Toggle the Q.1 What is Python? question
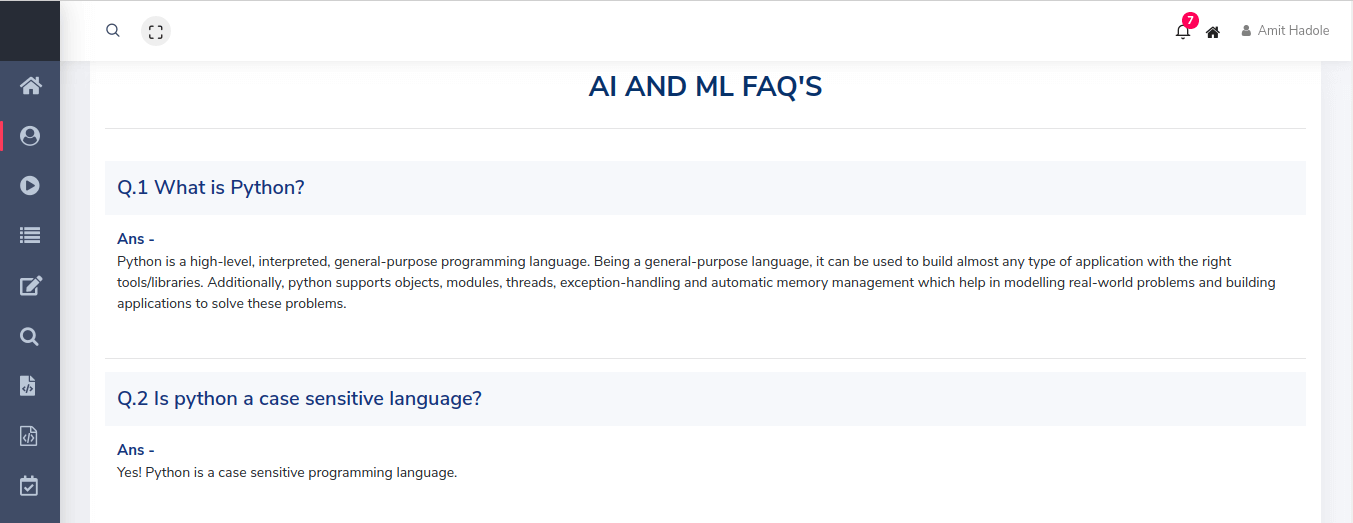 [705, 188]
